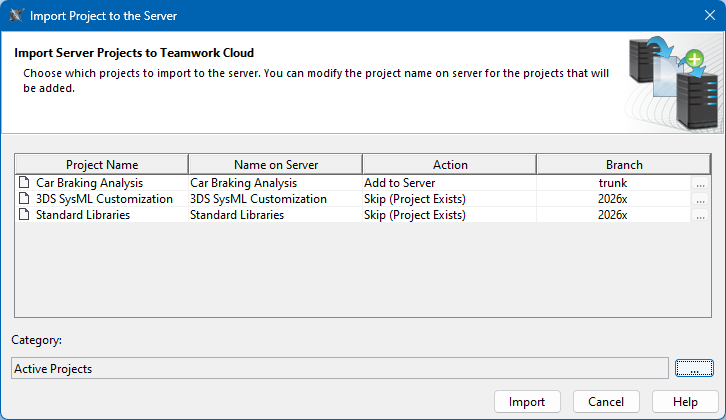Browse for a category with ellipsis button
This screenshot has width=726, height=420.
click(694, 369)
